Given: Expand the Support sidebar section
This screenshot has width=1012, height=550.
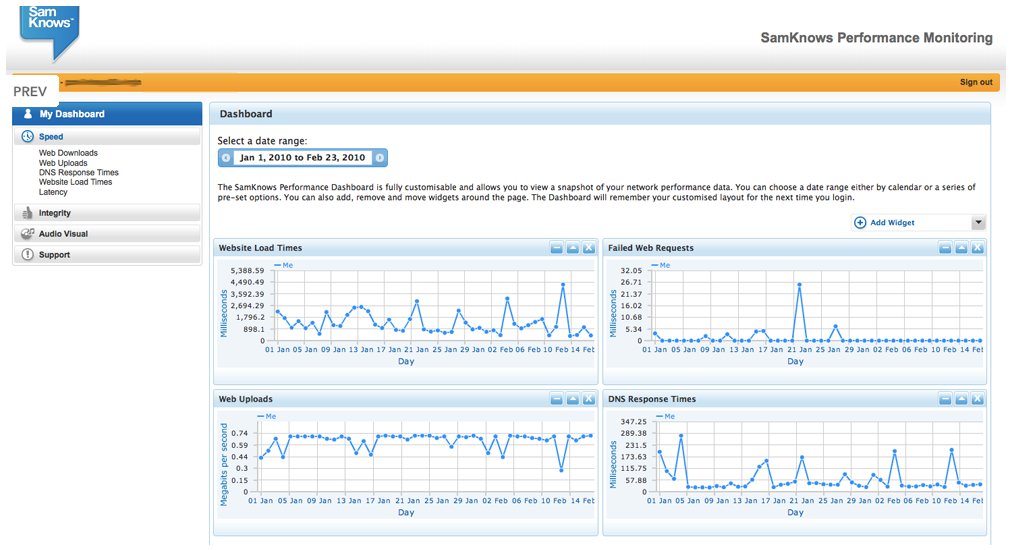Looking at the screenshot, I should 54,255.
